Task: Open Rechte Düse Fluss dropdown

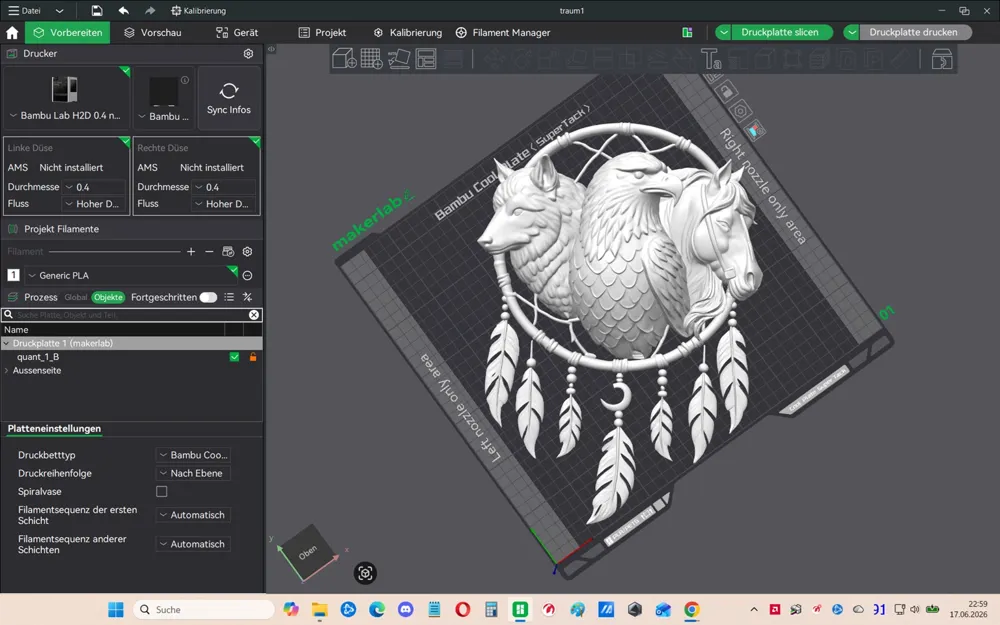Action: 224,204
